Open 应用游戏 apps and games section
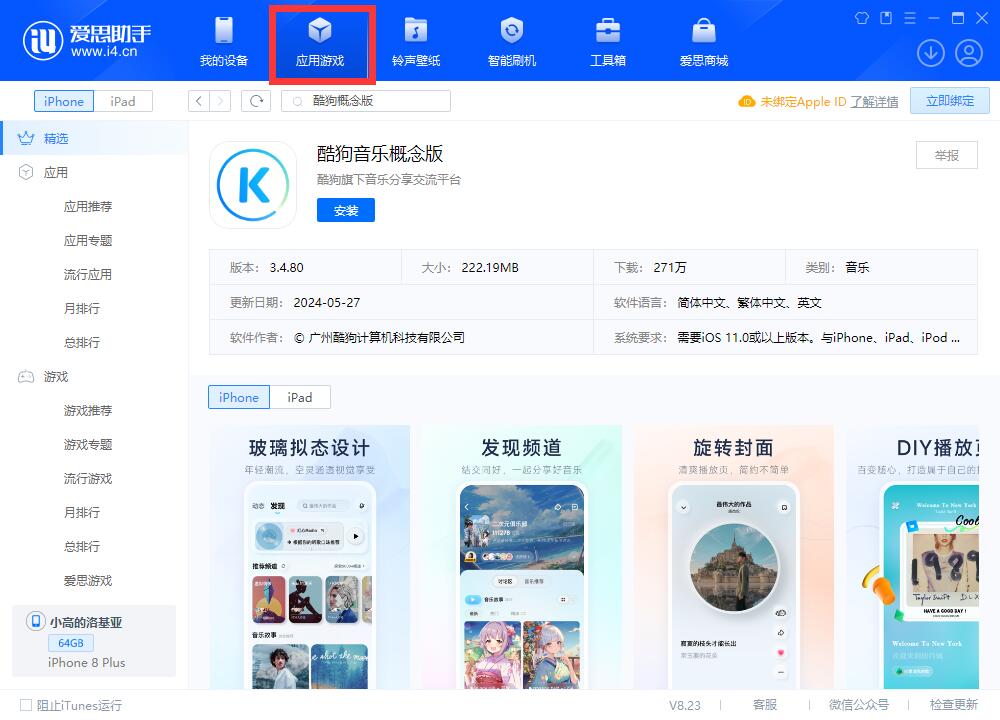This screenshot has height=720, width=1000. 320,42
